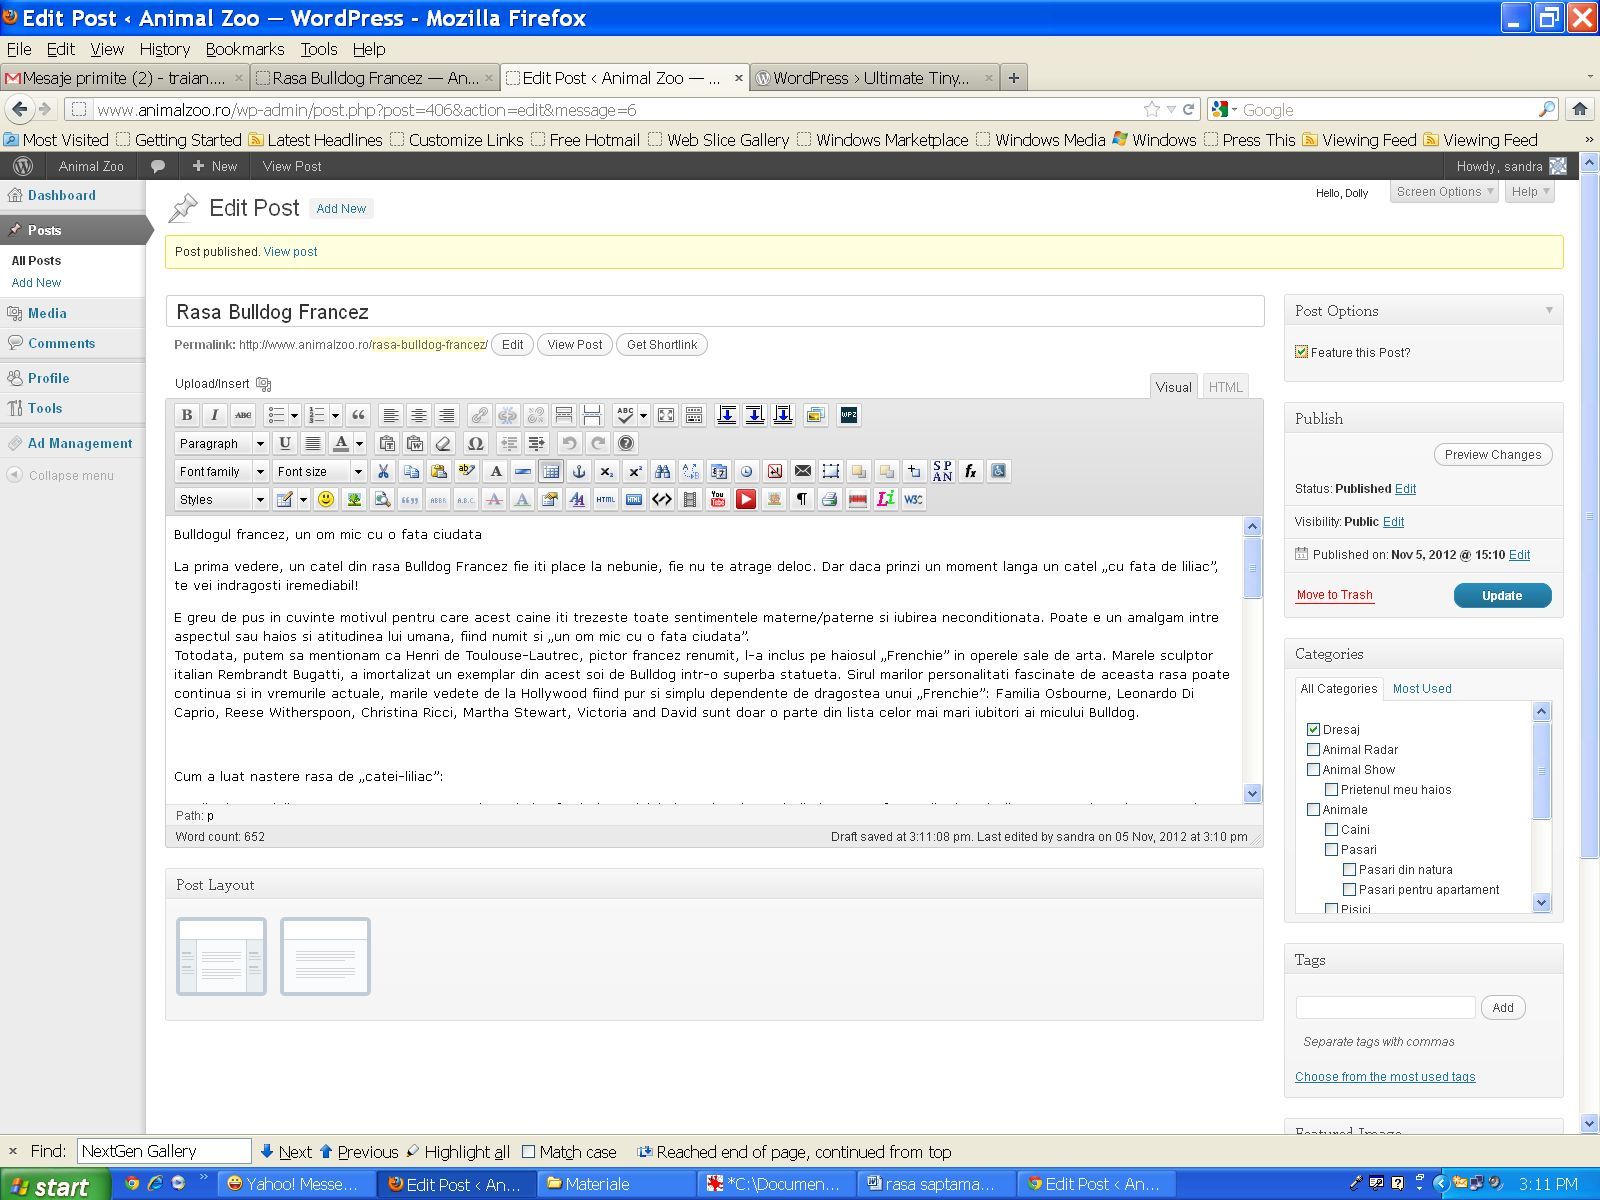
Task: Check the Animal Radar category
Action: (1313, 749)
